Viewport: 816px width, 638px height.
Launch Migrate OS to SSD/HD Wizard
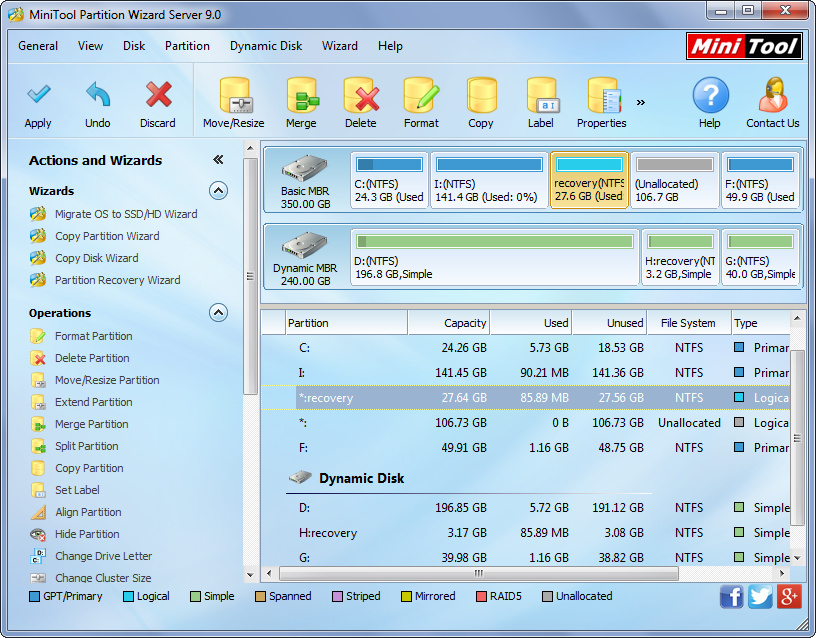pyautogui.click(x=113, y=214)
